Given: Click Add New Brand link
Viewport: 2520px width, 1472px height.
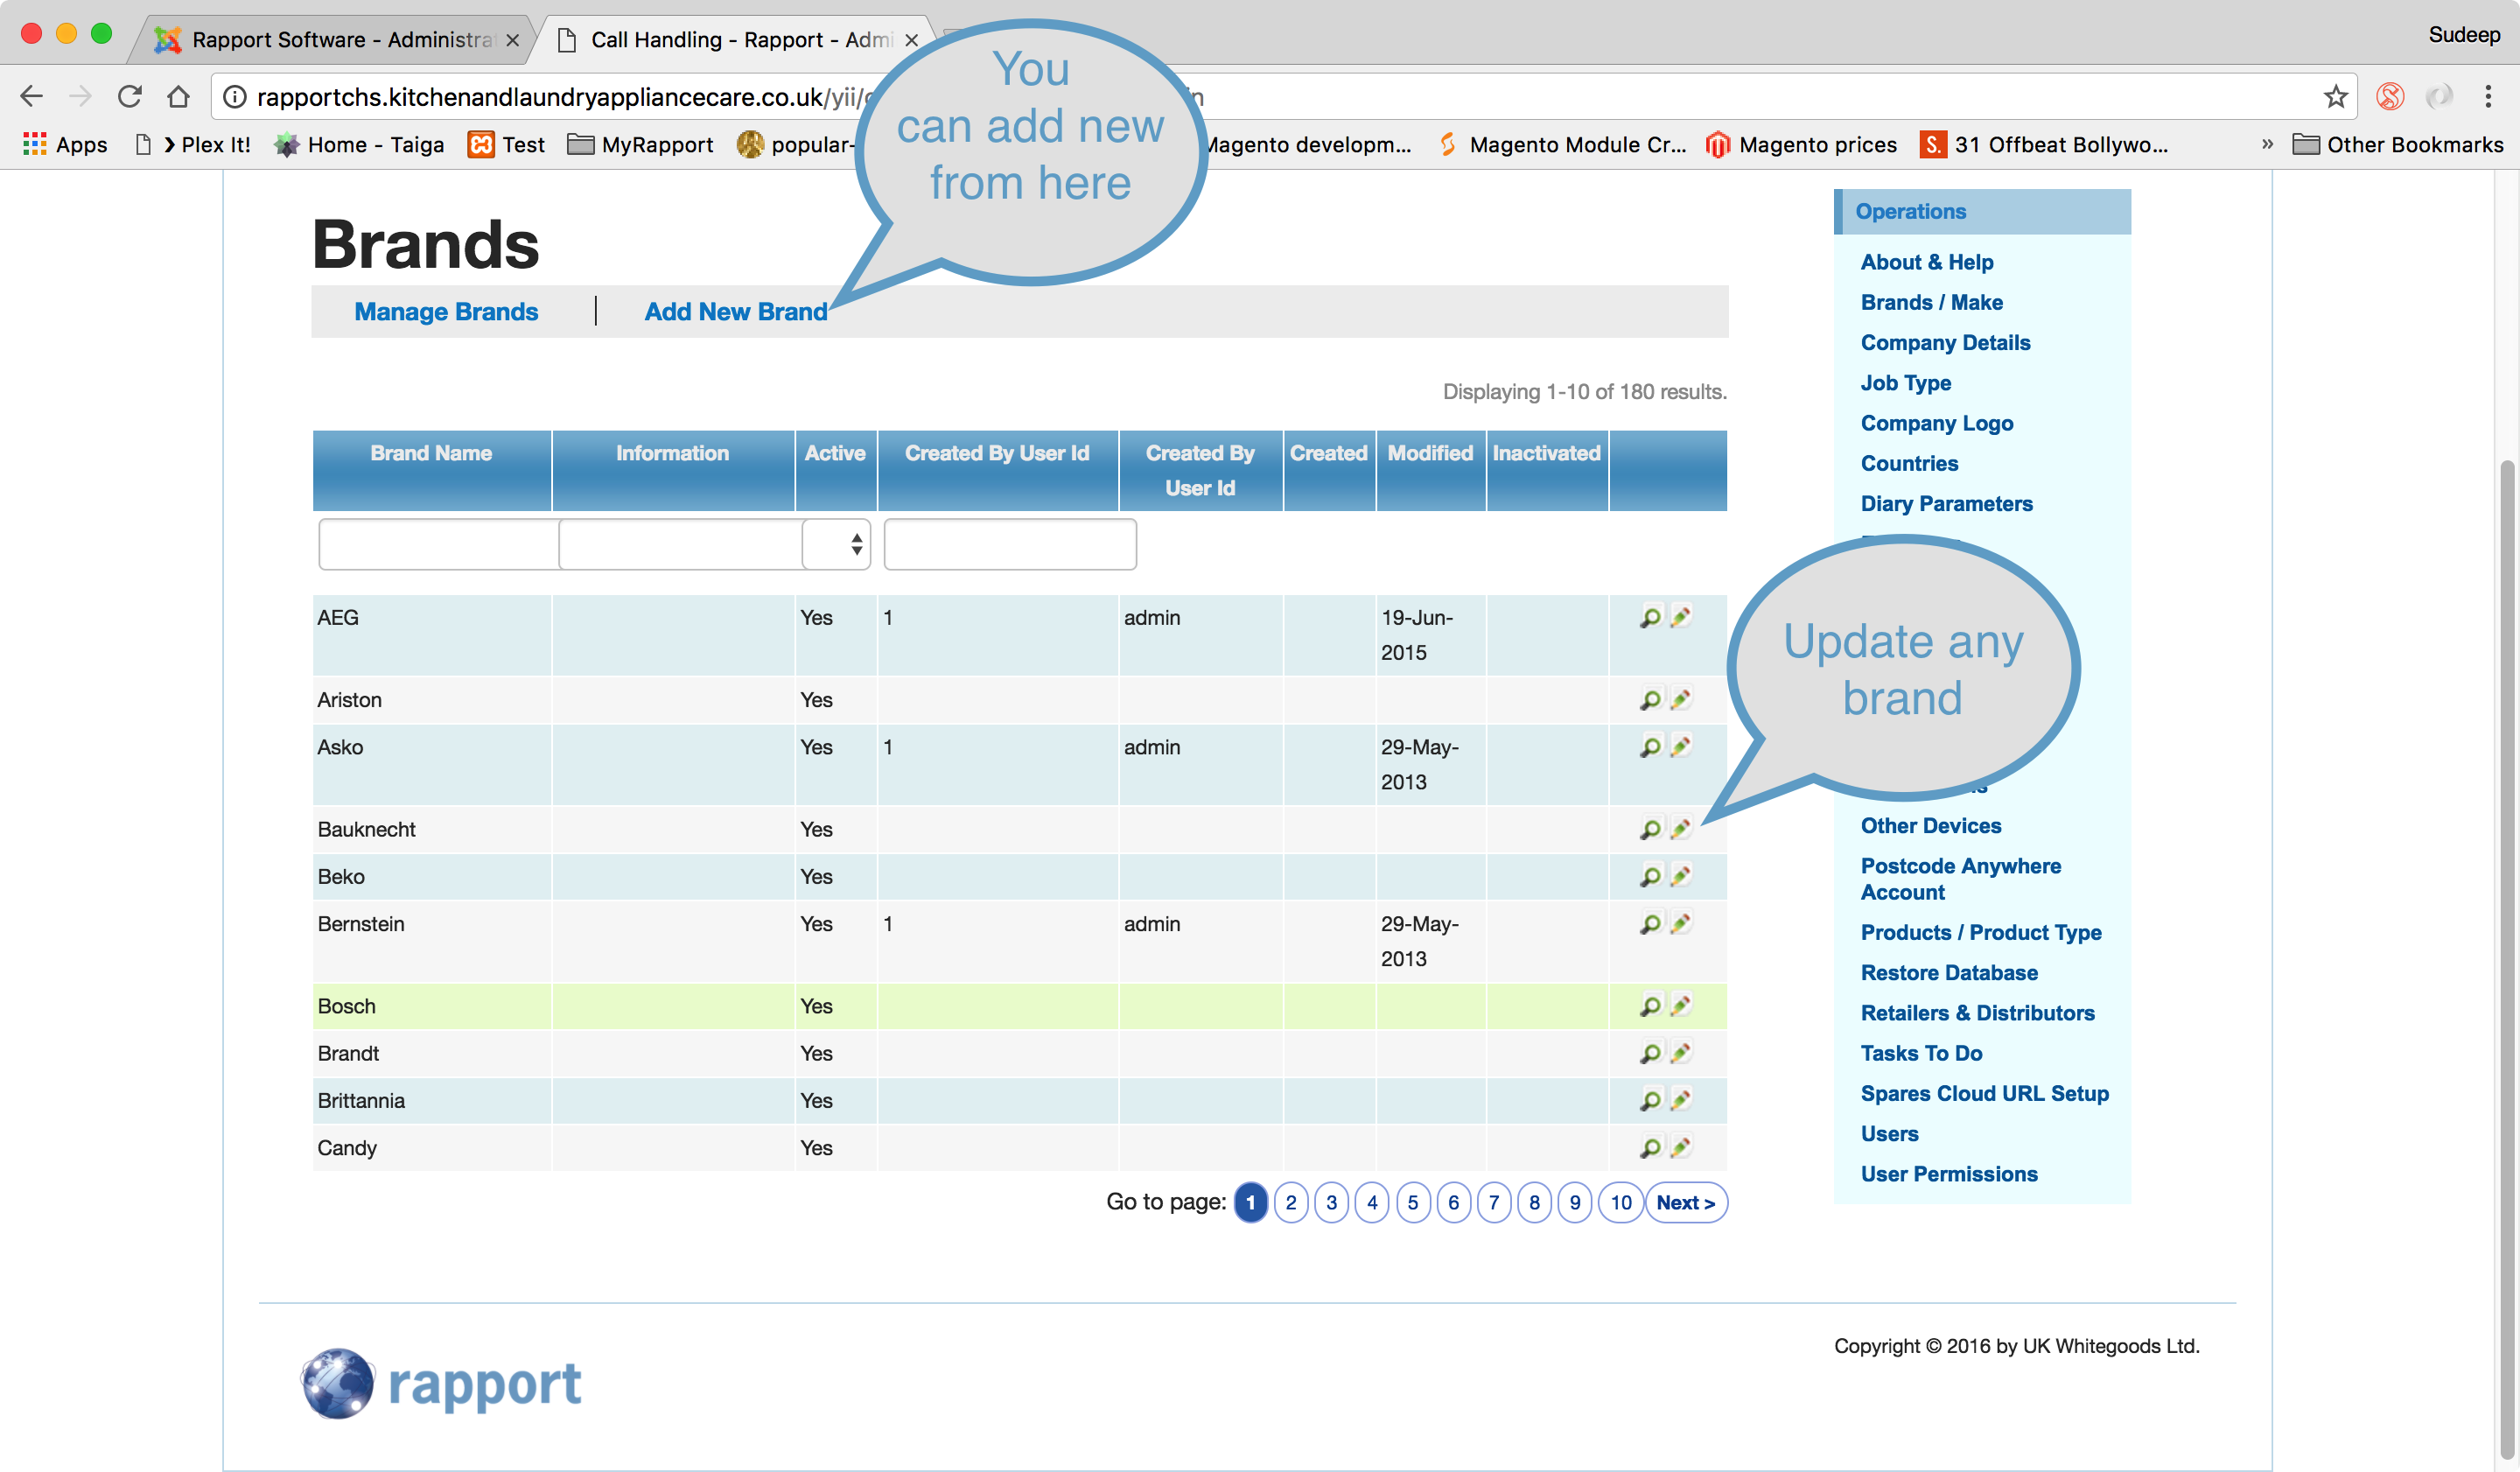Looking at the screenshot, I should pyautogui.click(x=736, y=310).
